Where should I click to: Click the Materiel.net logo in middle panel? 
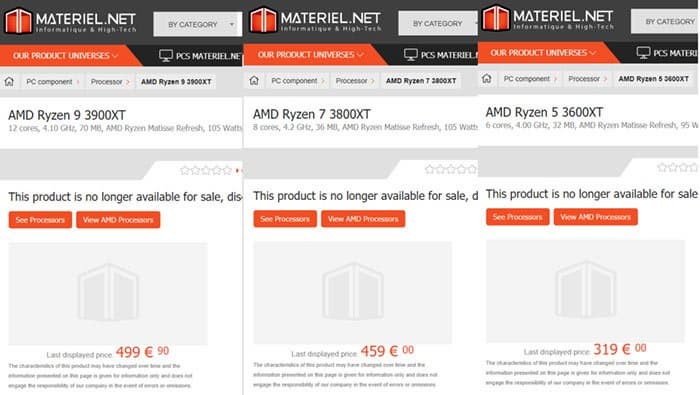click(x=316, y=20)
